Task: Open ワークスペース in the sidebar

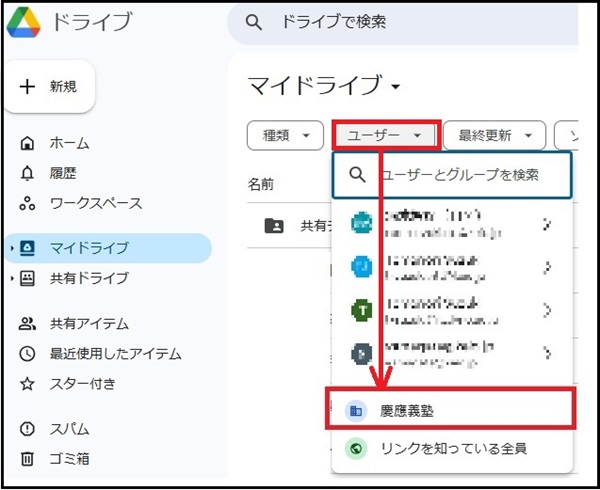Action: (x=95, y=203)
